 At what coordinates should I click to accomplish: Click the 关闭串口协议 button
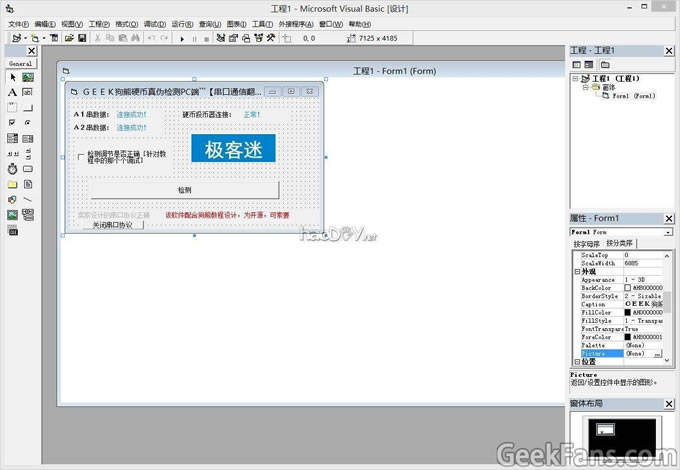coord(112,225)
